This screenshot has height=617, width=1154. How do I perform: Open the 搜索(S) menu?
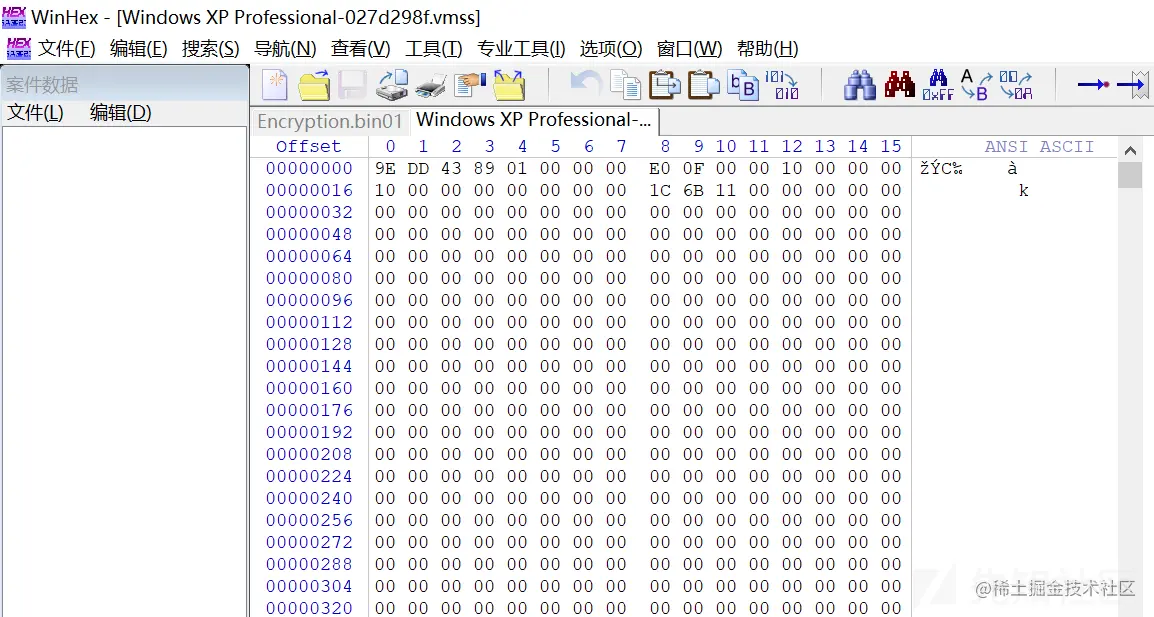[x=210, y=49]
